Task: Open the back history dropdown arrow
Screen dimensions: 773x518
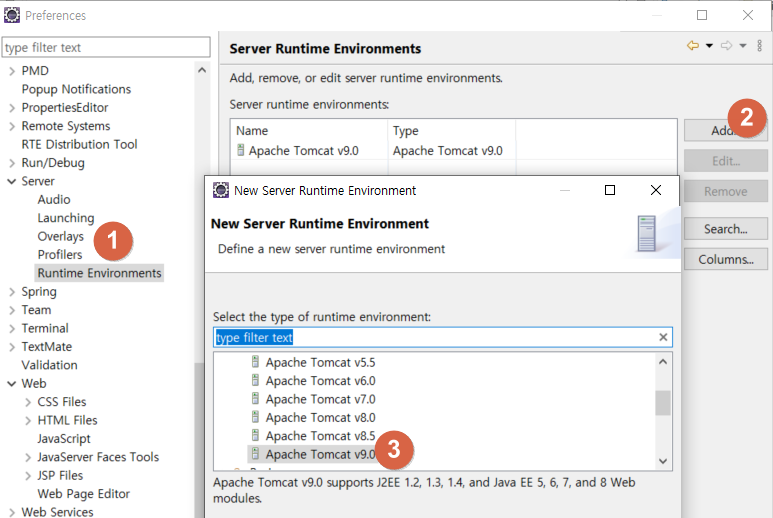Action: click(709, 46)
